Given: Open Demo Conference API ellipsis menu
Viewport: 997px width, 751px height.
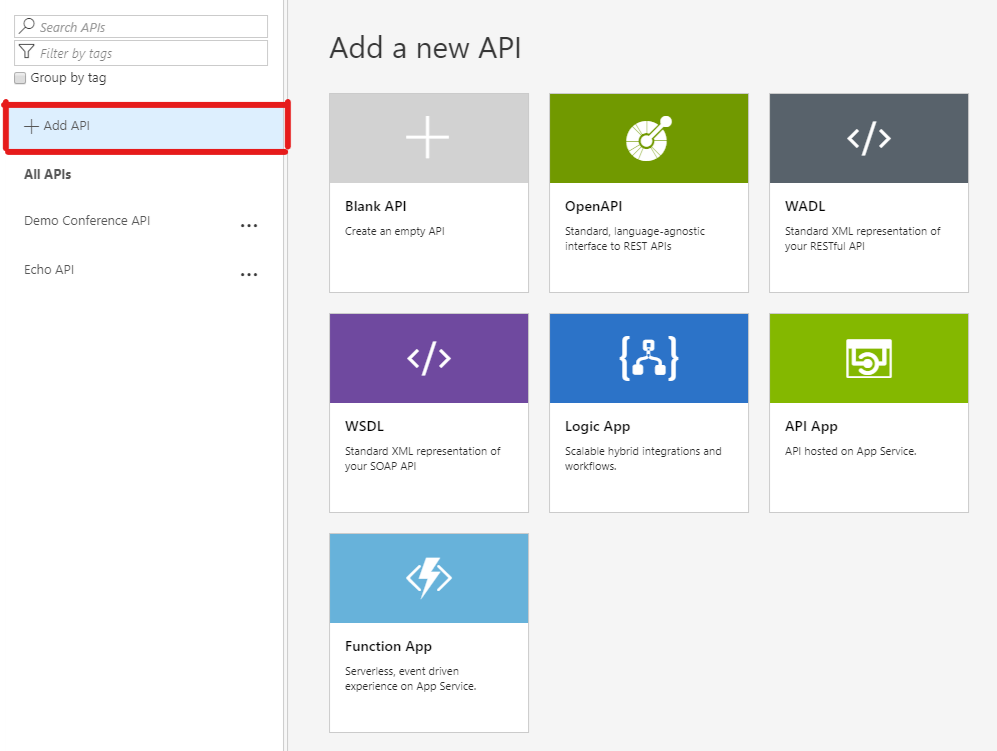Looking at the screenshot, I should [249, 226].
